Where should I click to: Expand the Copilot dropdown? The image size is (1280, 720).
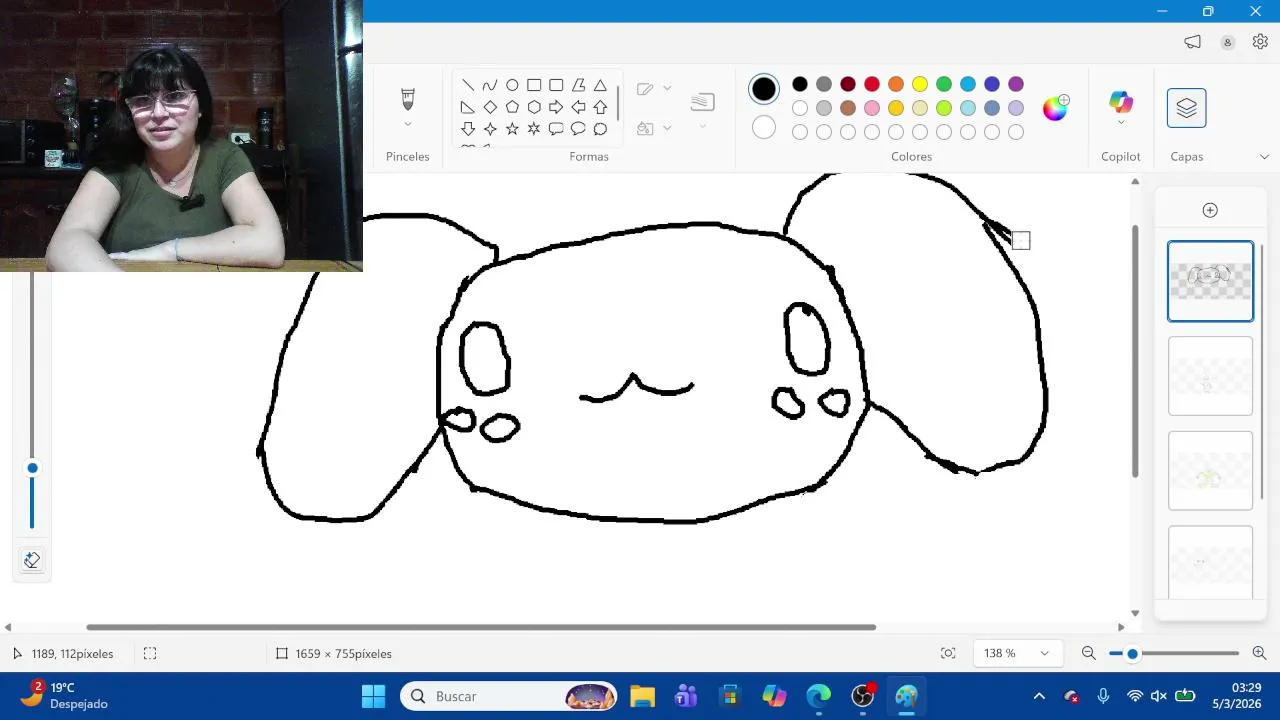point(1121,123)
